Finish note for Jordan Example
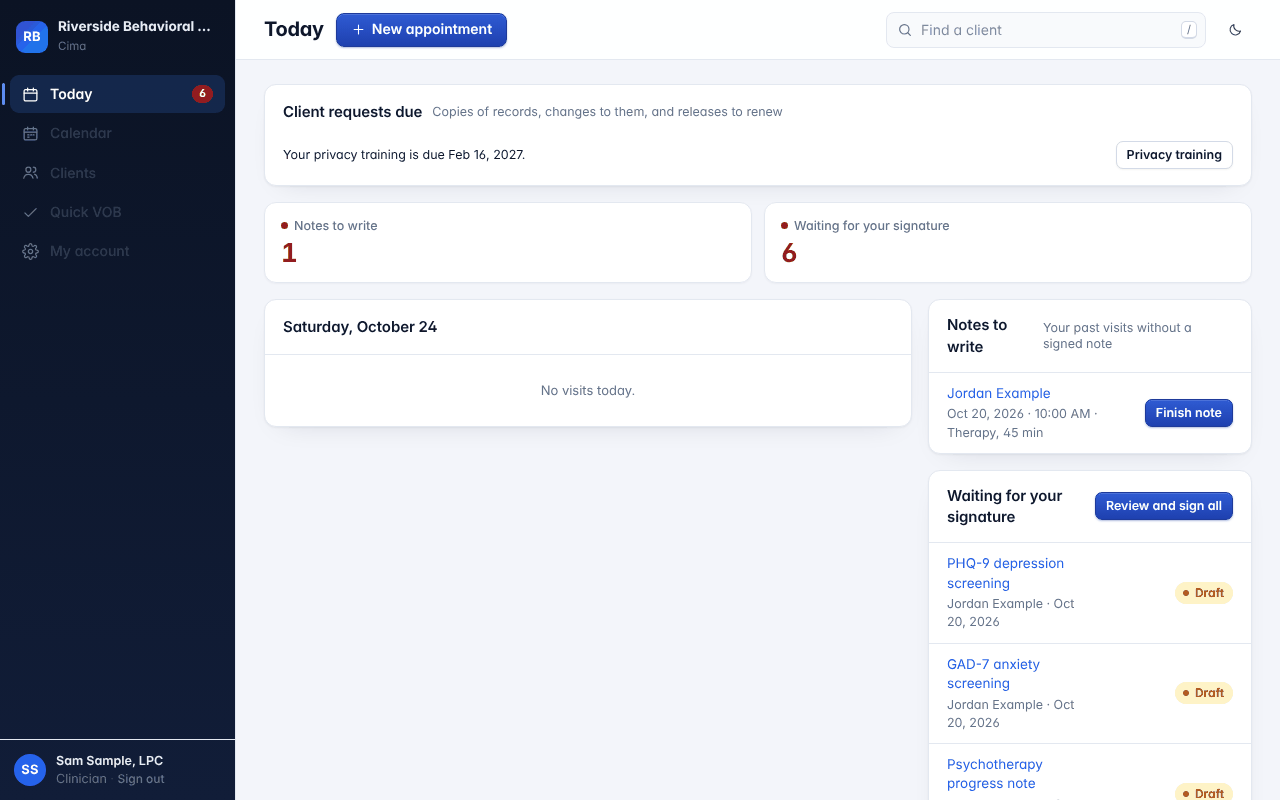The image size is (1280, 800). 1189,413
